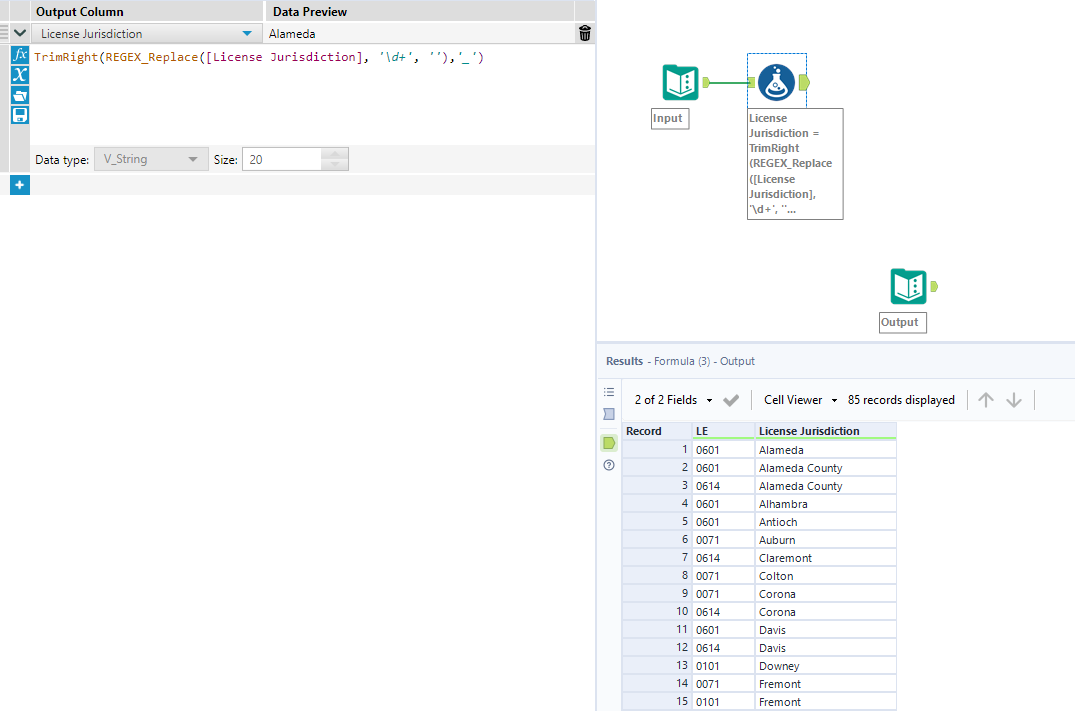This screenshot has height=711, width=1075.
Task: Open recent and saved expressions folder icon
Action: 19,95
